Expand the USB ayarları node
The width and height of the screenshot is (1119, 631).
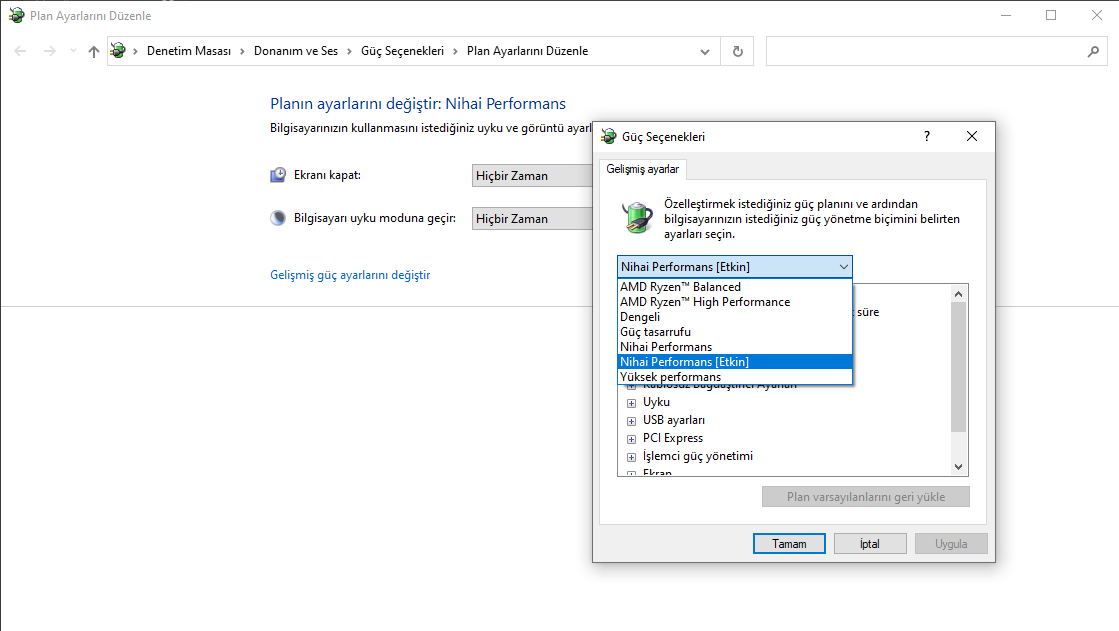coord(631,420)
